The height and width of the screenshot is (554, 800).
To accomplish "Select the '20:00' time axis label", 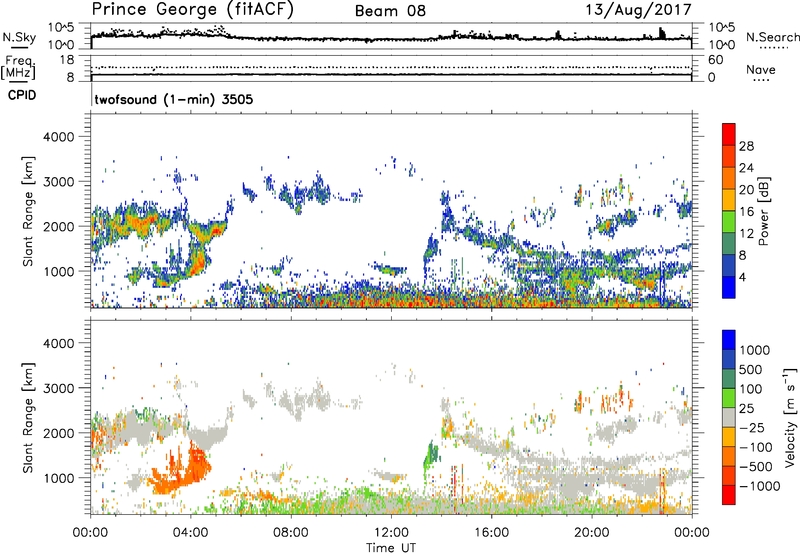I will (591, 533).
